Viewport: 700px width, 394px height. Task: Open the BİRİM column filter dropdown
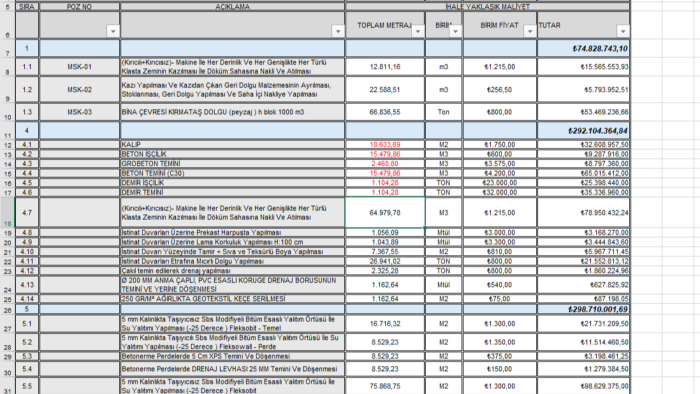click(455, 31)
